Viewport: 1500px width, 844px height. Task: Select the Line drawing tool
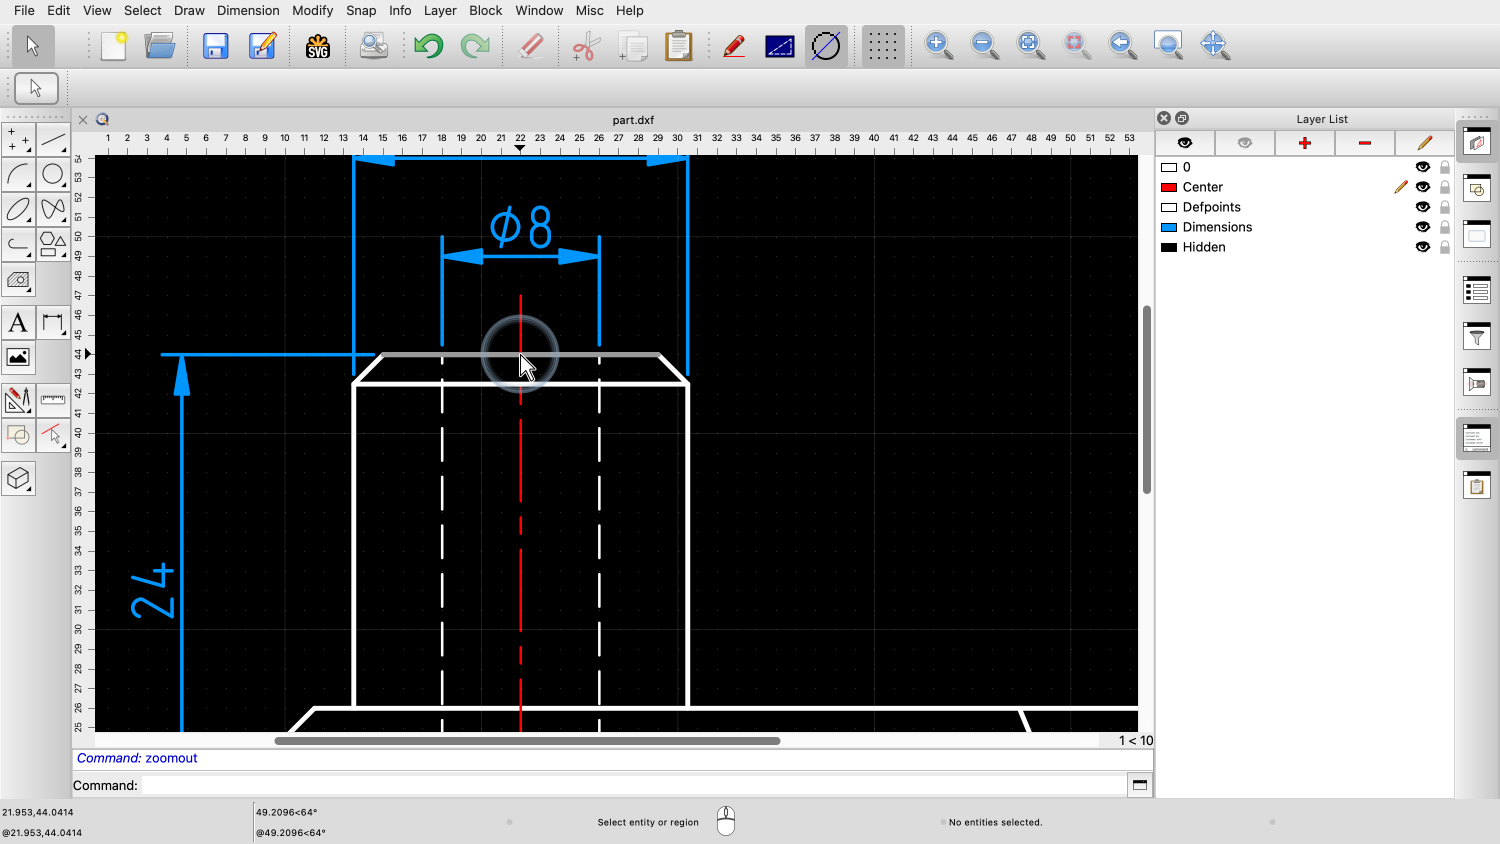[x=54, y=138]
